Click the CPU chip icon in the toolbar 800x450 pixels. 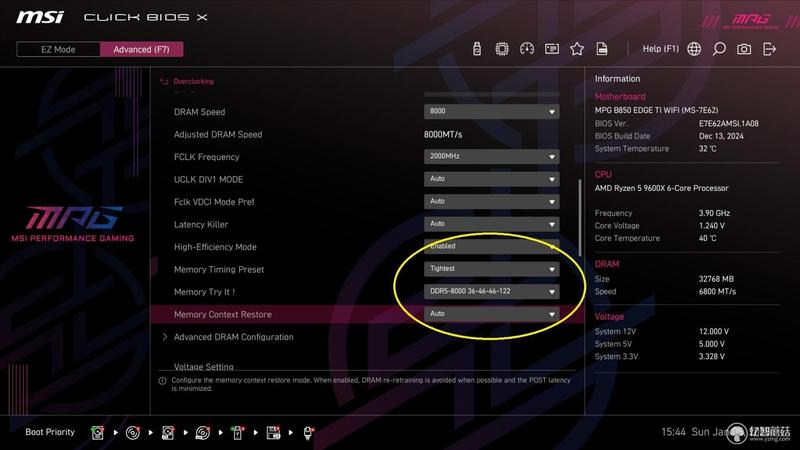pyautogui.click(x=502, y=49)
